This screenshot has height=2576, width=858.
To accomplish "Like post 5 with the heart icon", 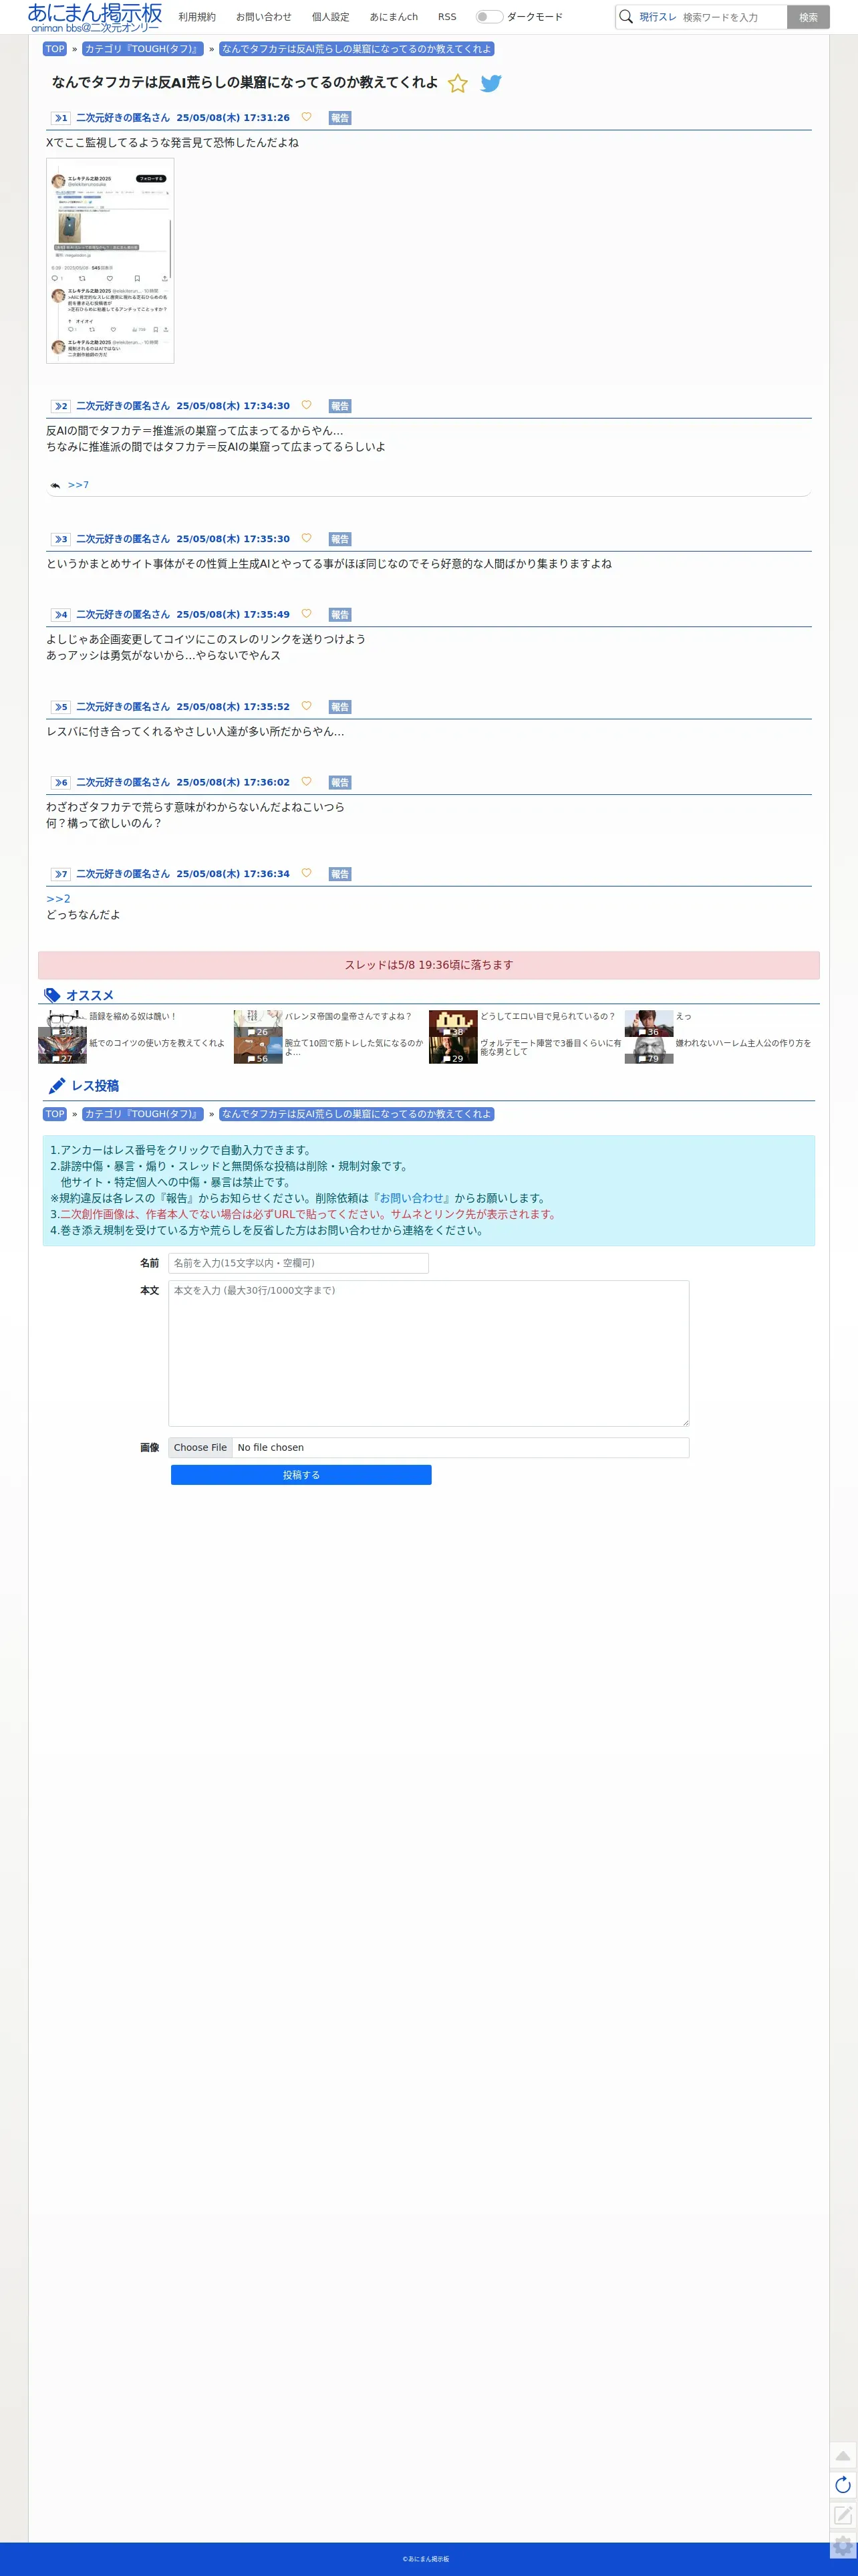I will (306, 706).
